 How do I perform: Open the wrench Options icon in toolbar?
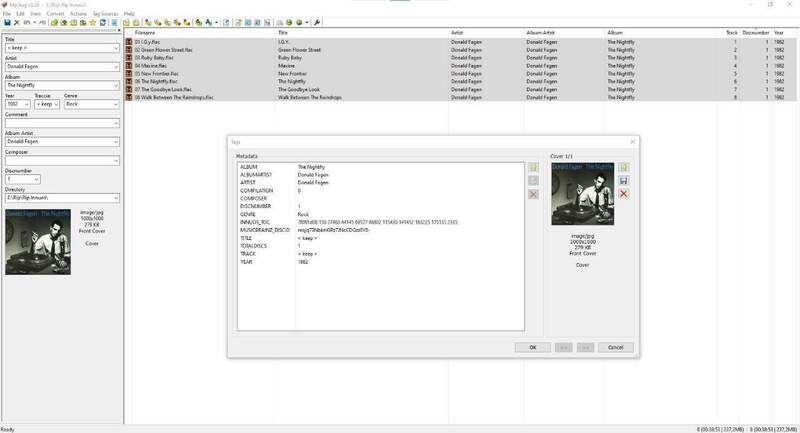click(317, 21)
